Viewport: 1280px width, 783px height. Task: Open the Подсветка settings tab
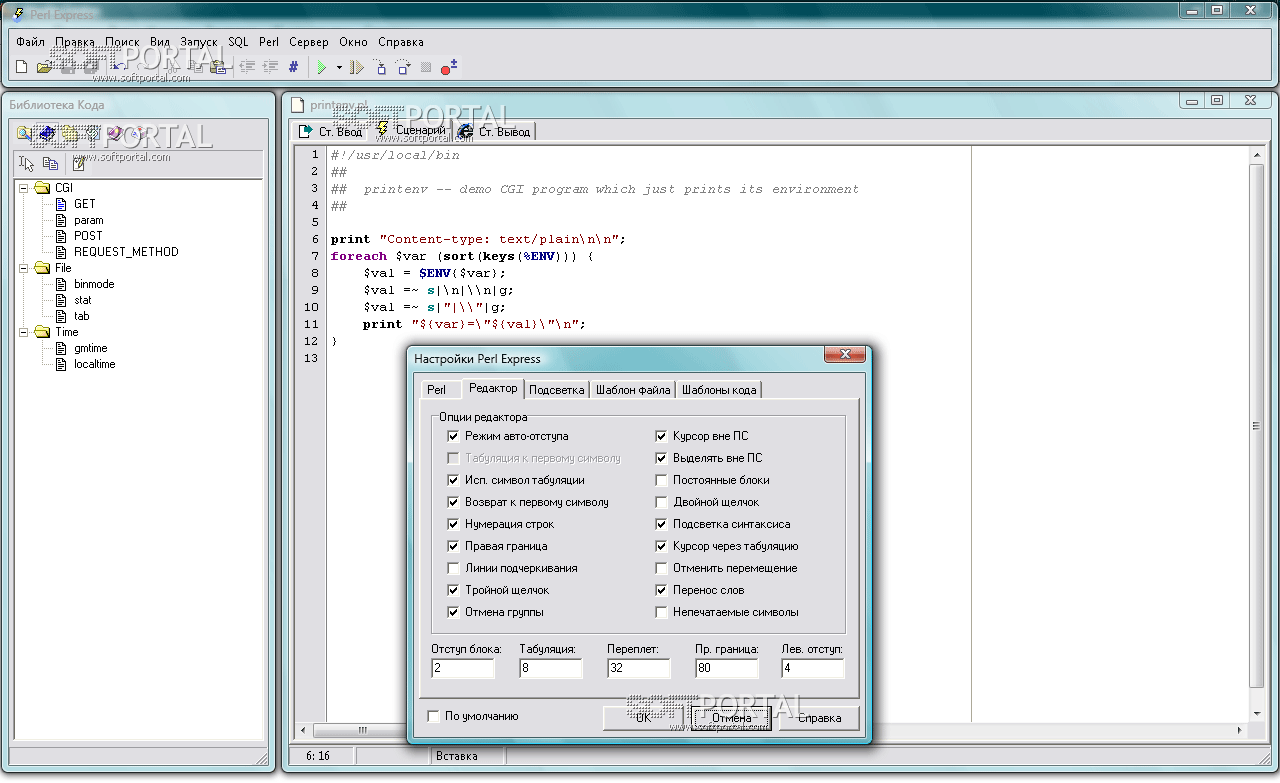click(x=556, y=390)
